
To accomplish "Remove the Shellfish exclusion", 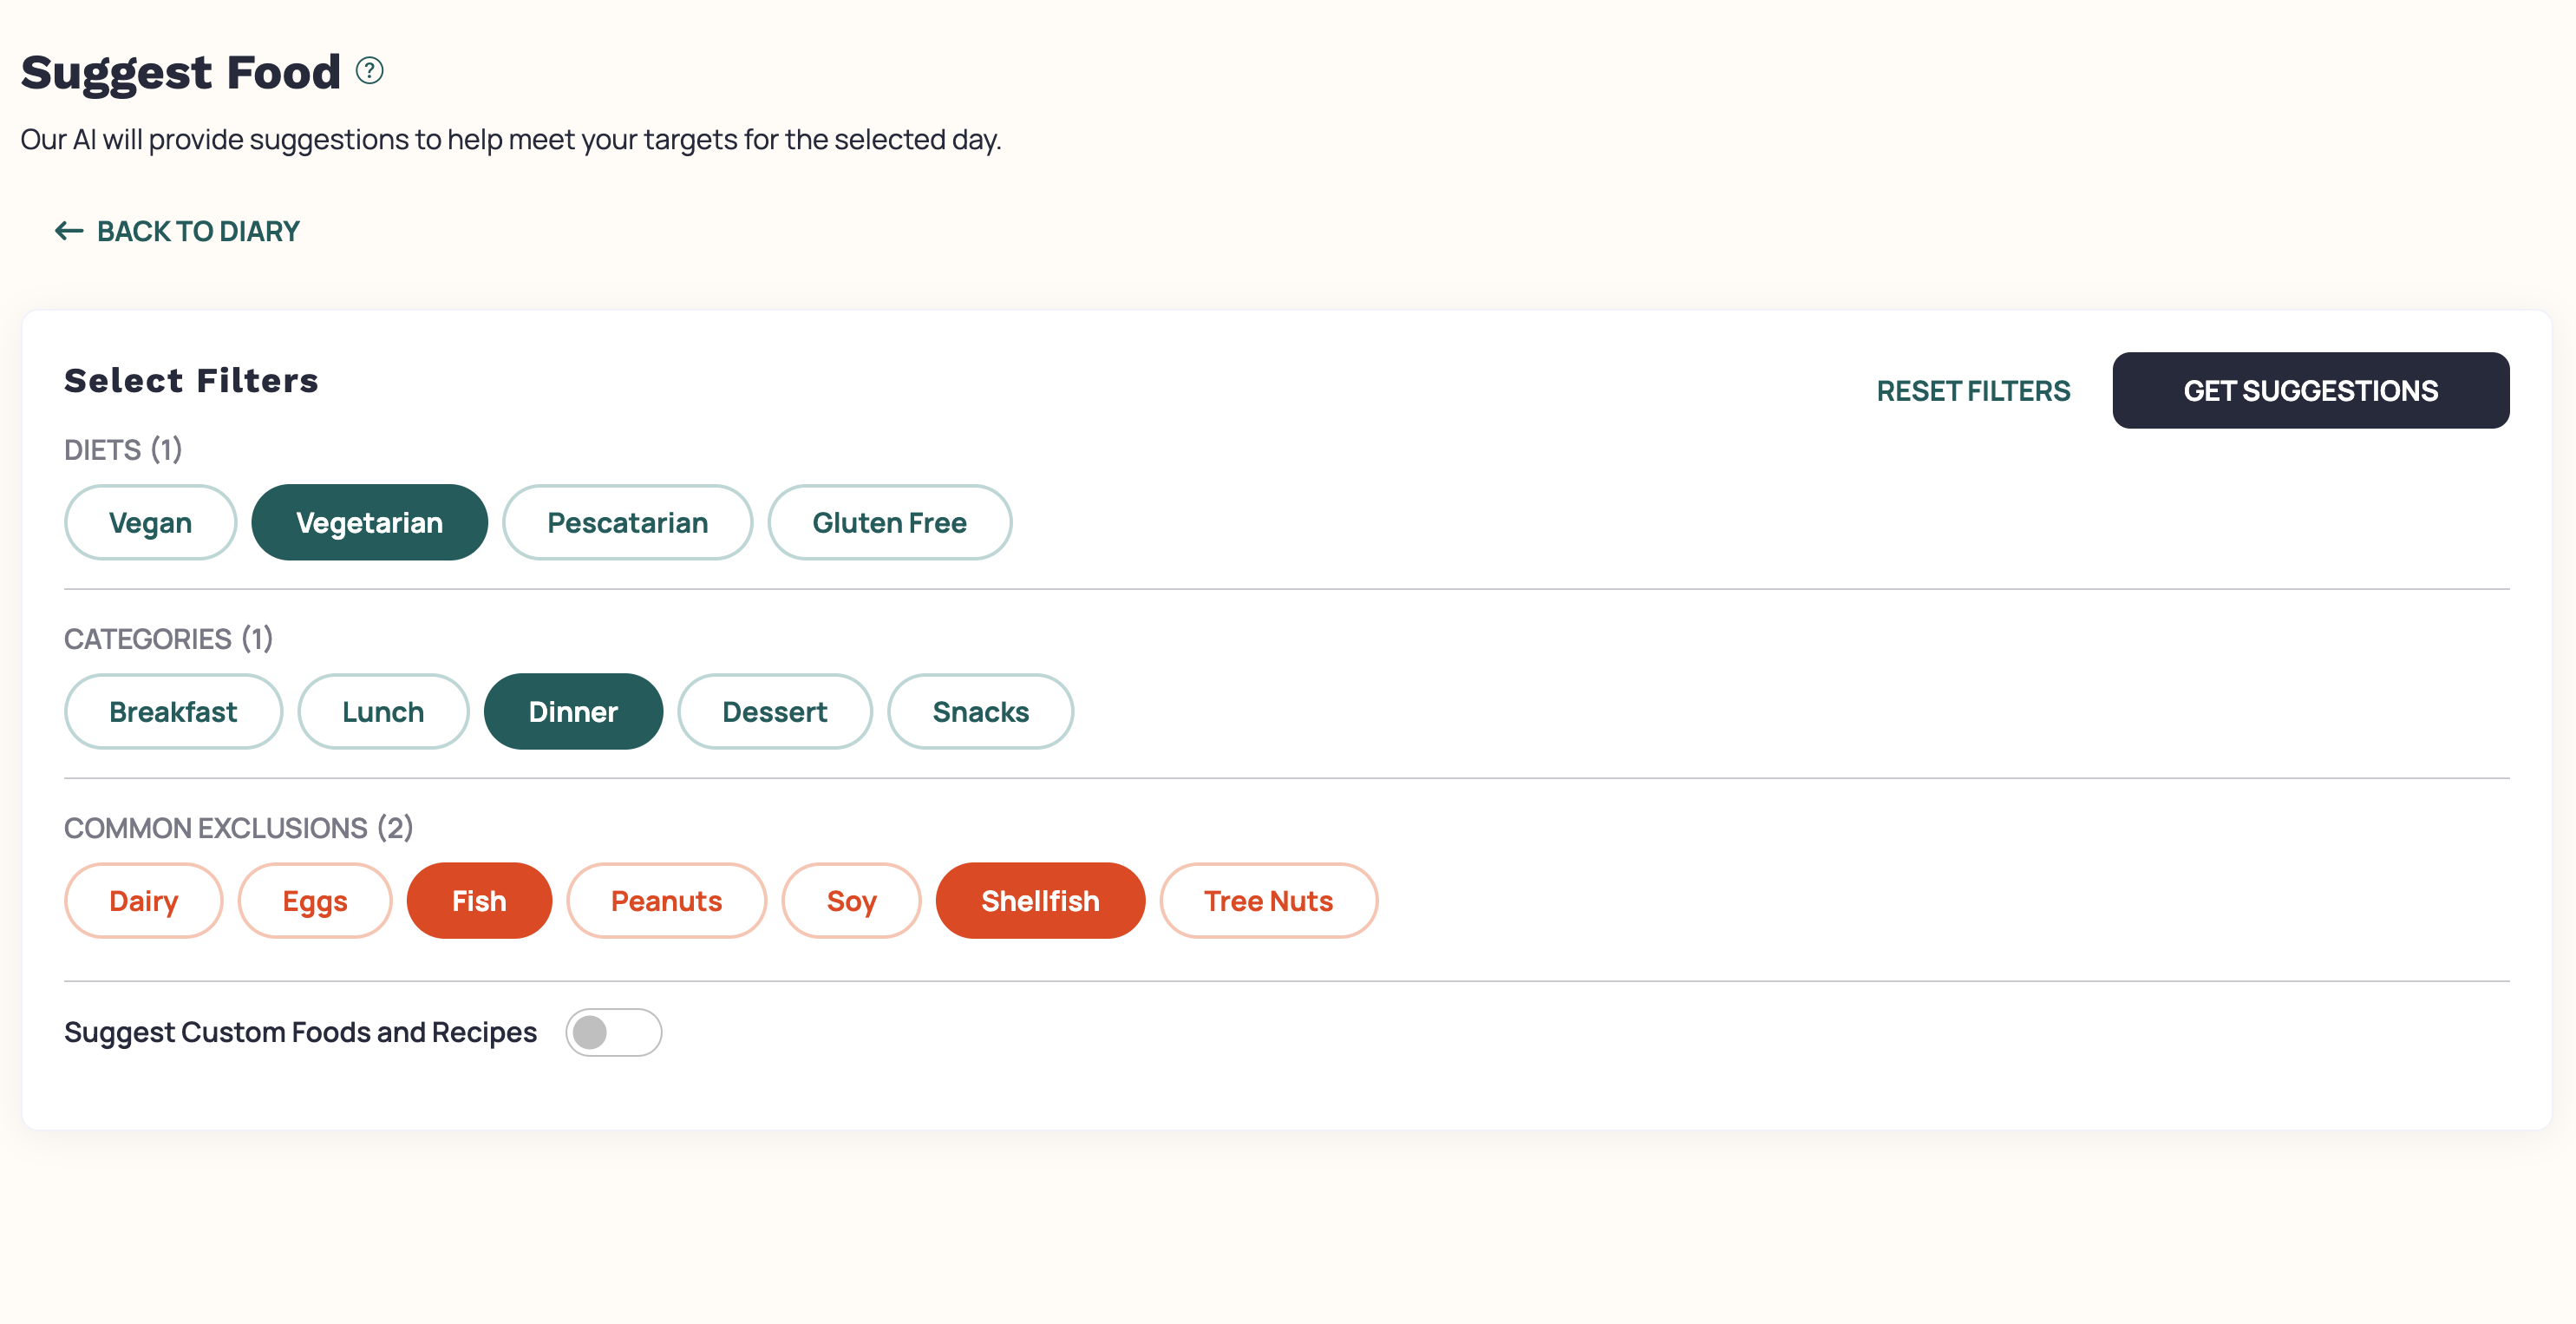I will (1040, 901).
